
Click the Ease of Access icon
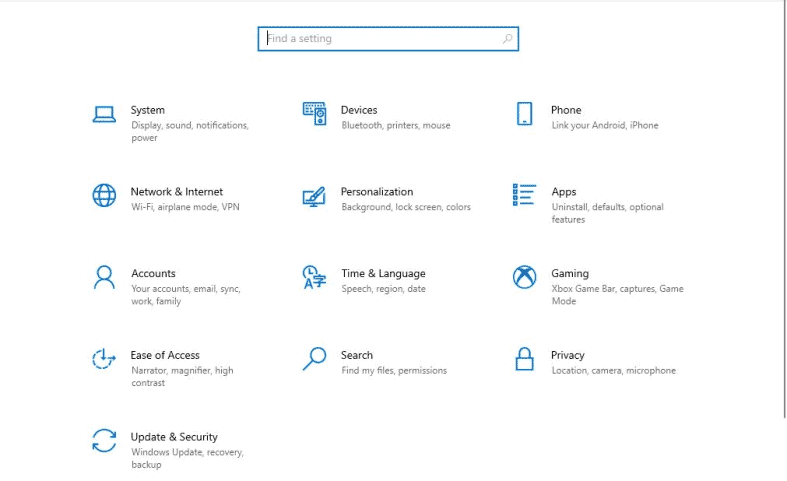coord(104,358)
